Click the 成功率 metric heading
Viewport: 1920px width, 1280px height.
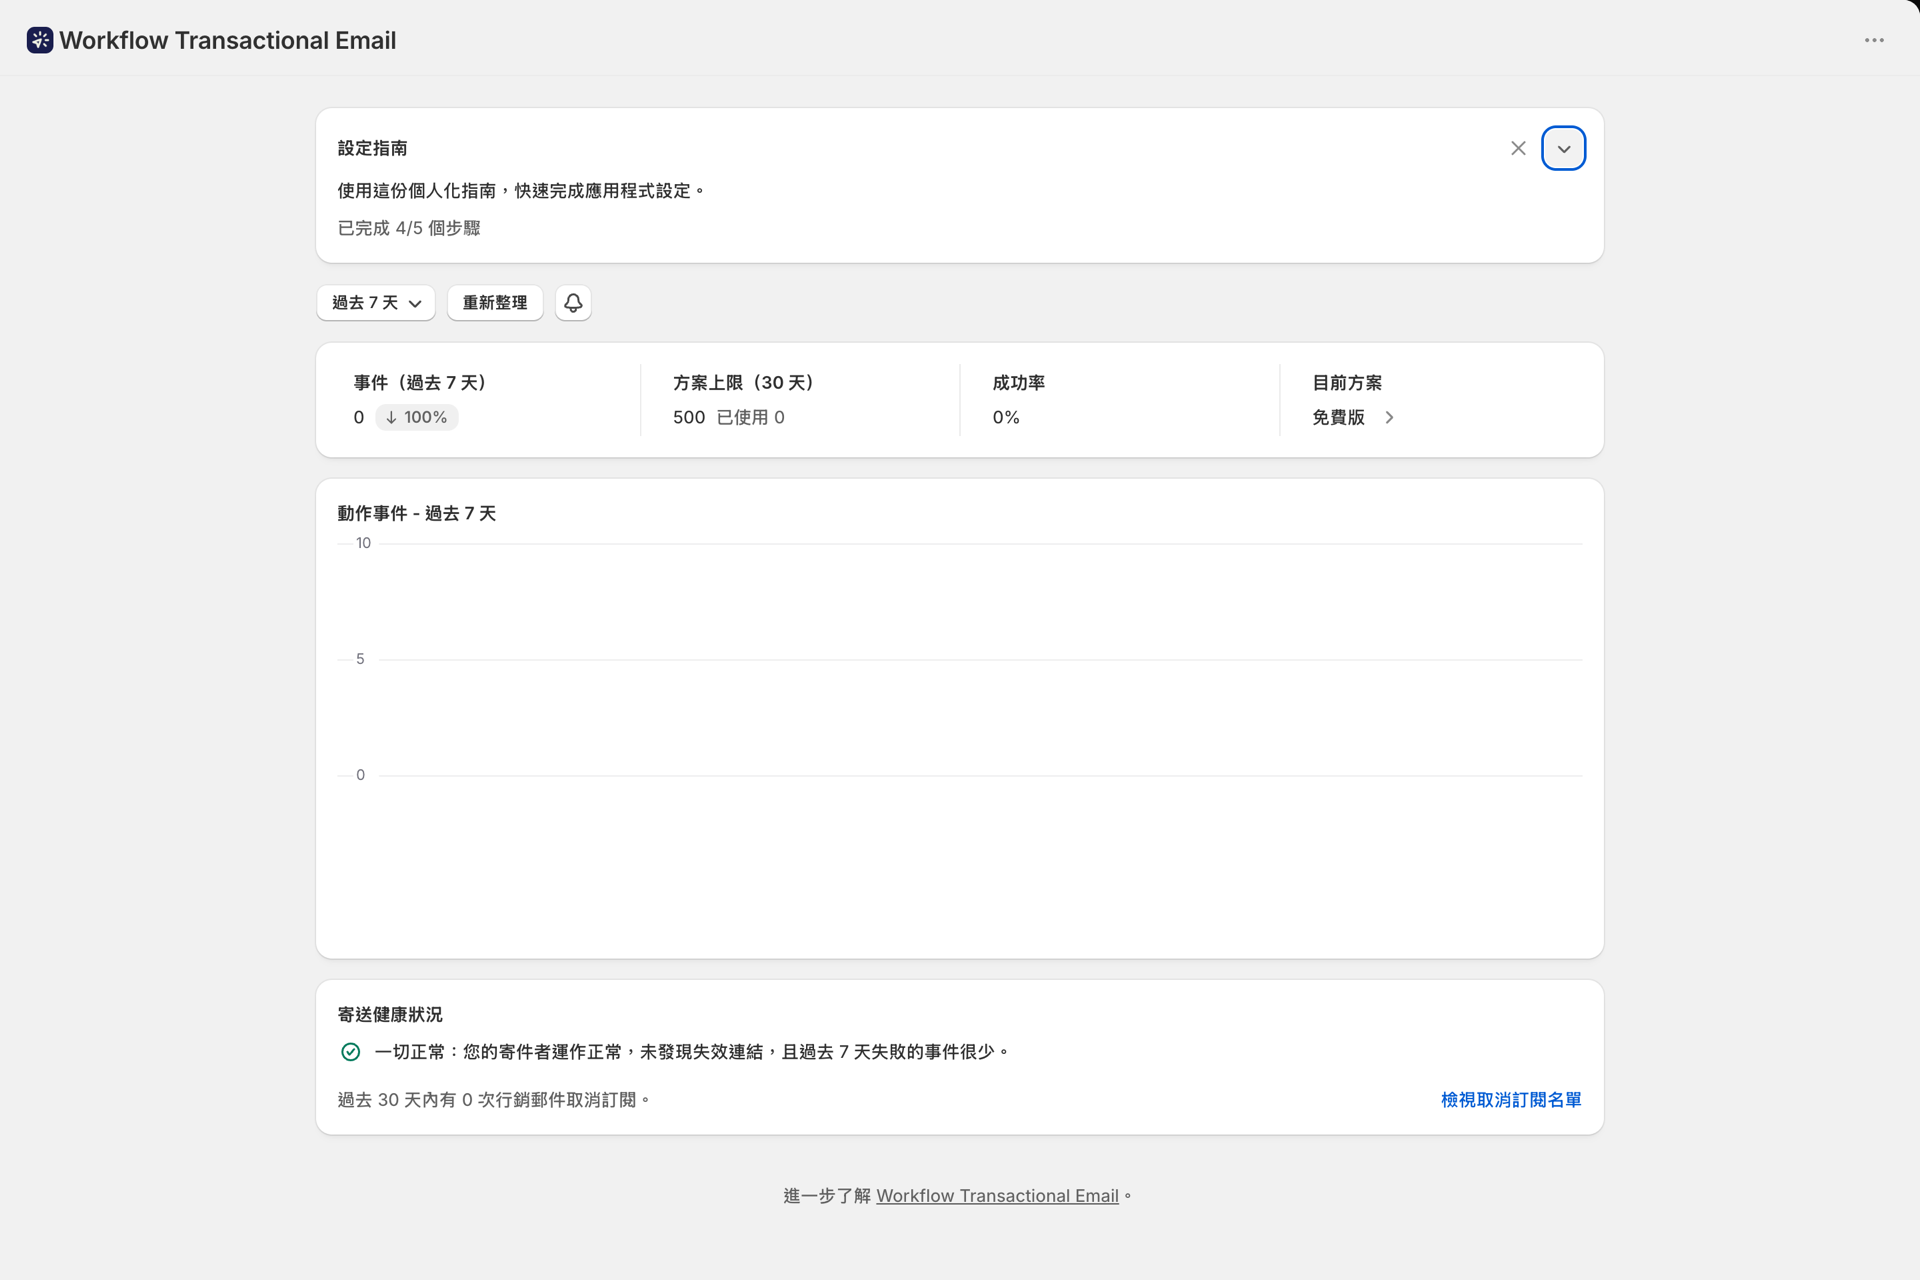click(x=1019, y=383)
